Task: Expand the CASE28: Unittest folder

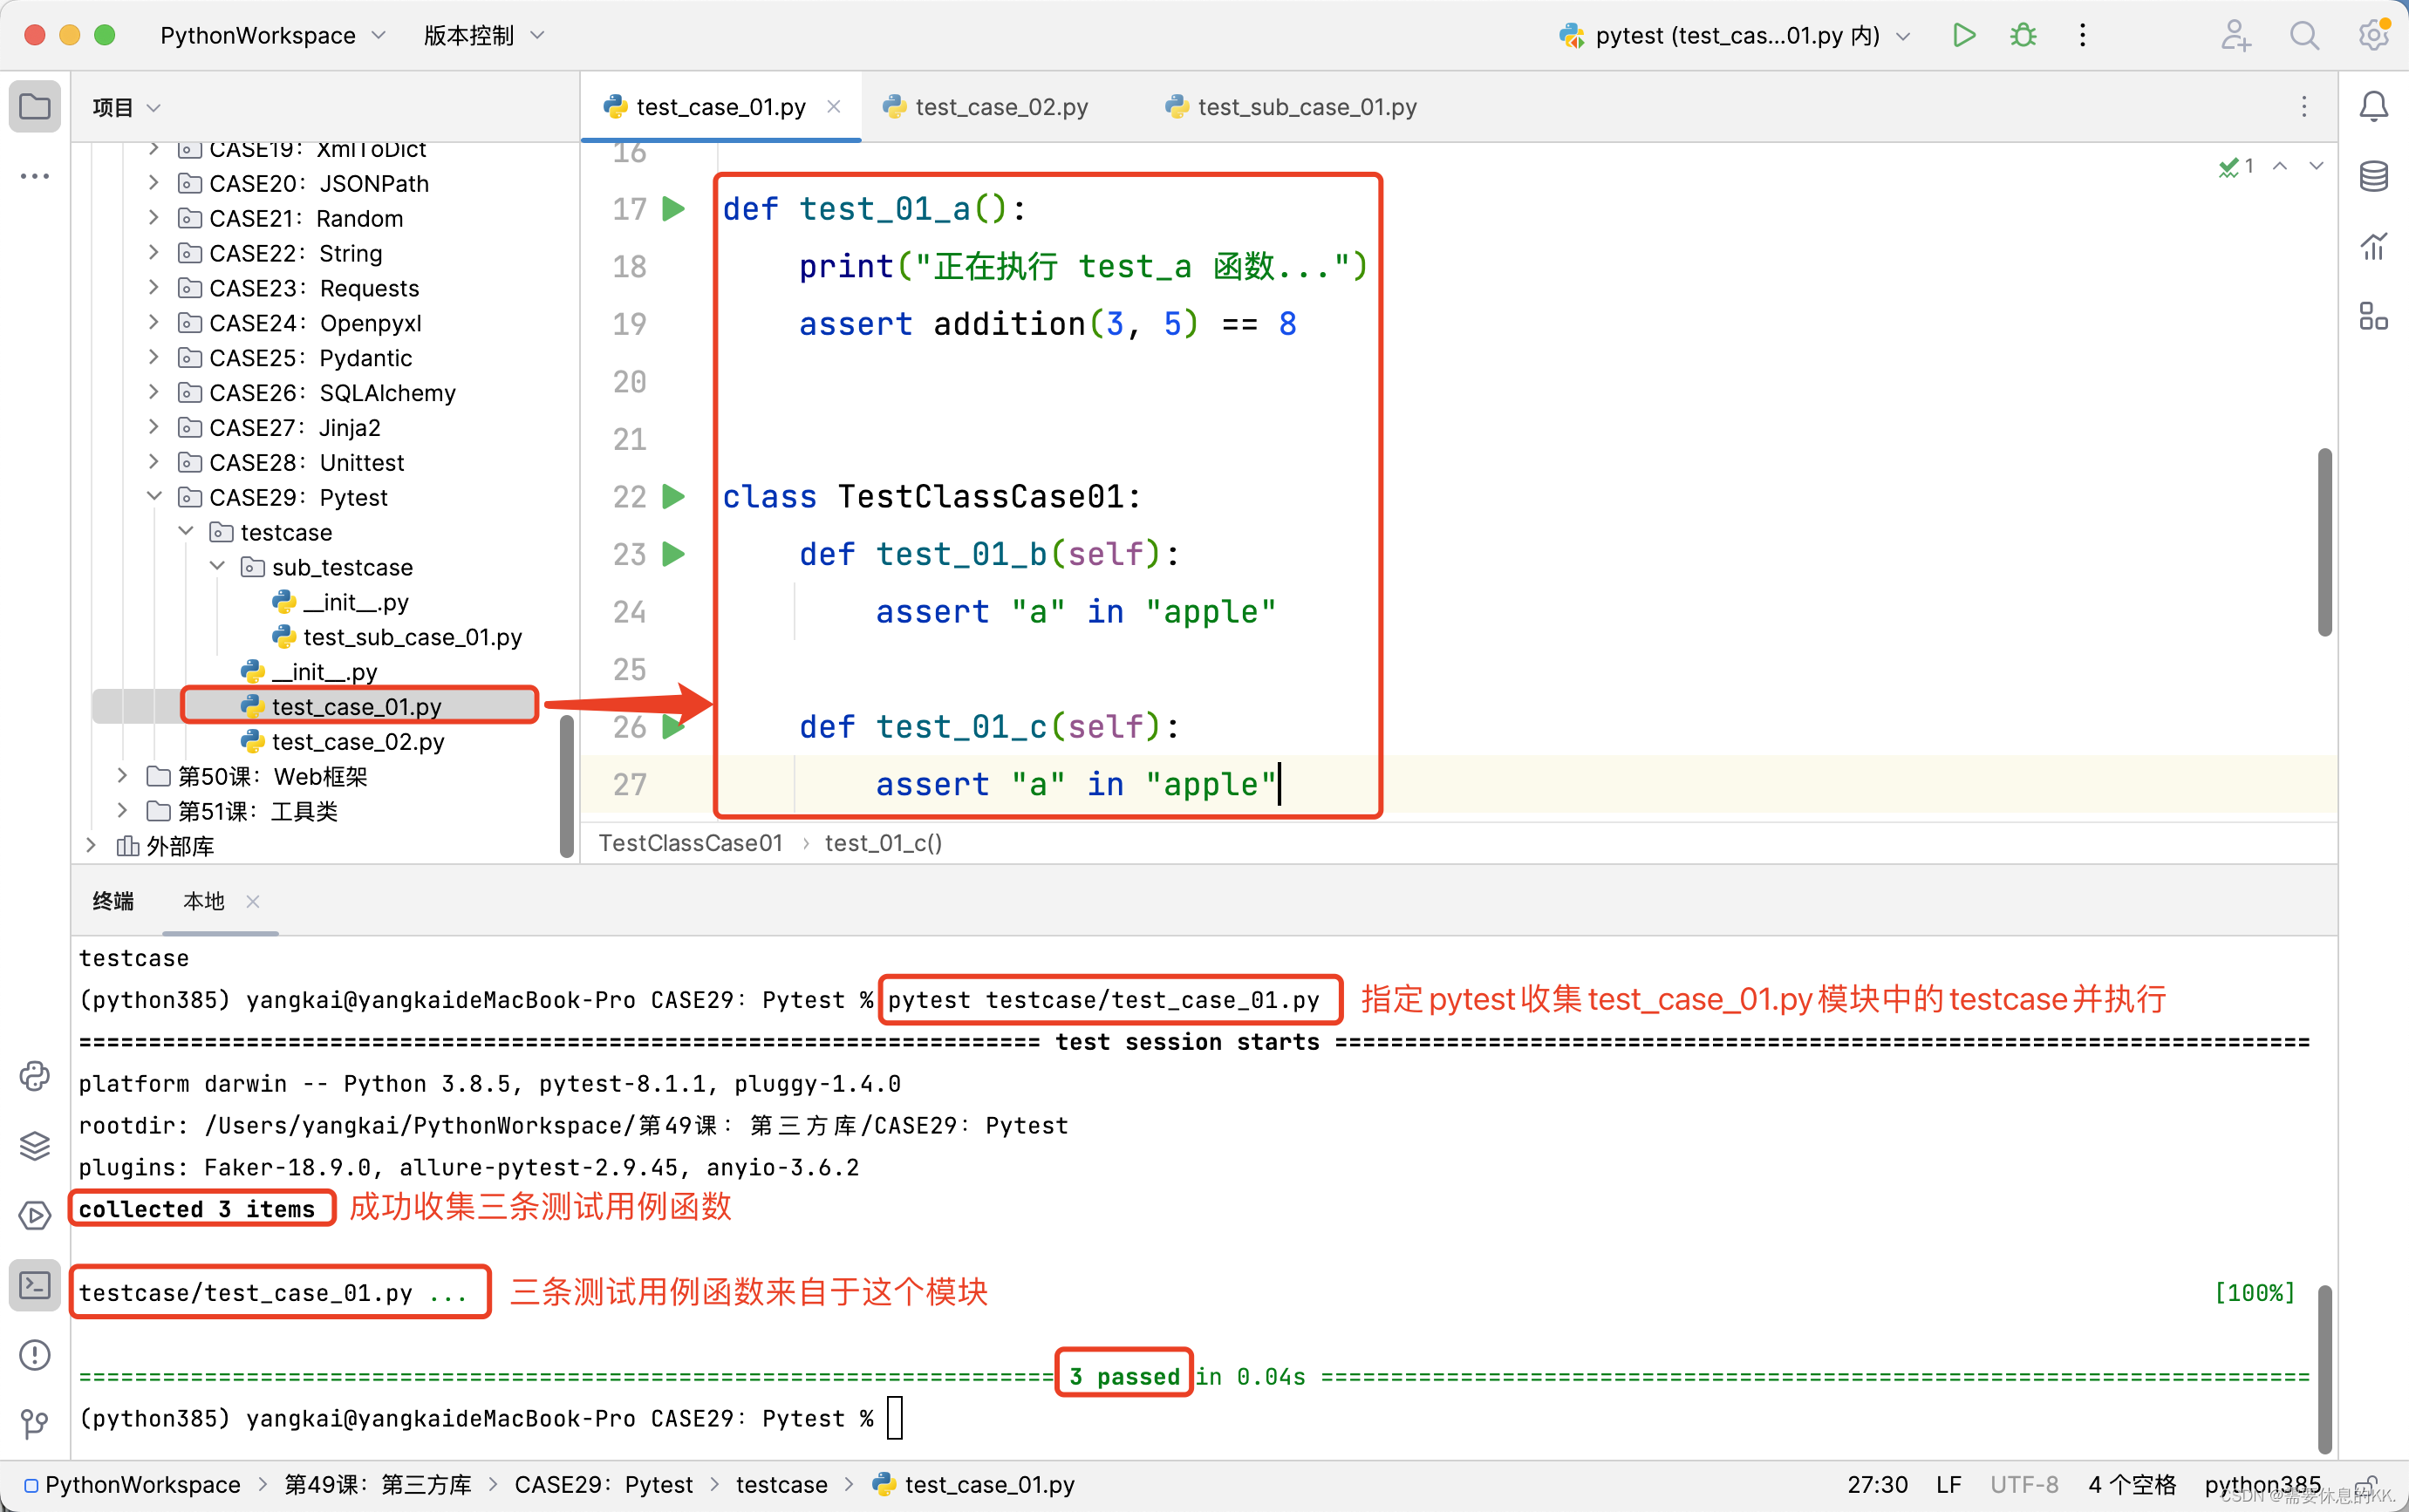Action: (153, 462)
